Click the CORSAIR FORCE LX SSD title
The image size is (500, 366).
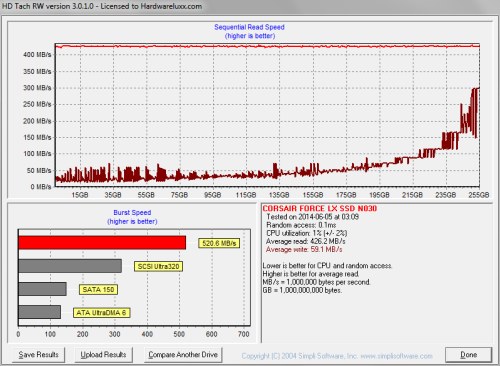[320, 209]
